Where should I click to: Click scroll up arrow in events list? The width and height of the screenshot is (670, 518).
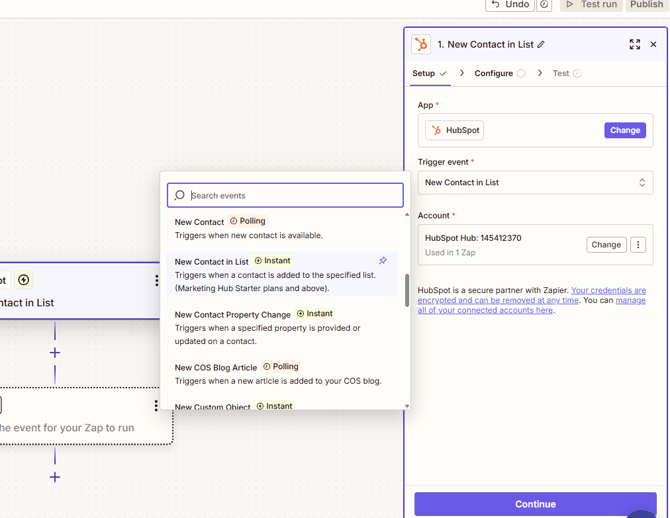tap(407, 215)
